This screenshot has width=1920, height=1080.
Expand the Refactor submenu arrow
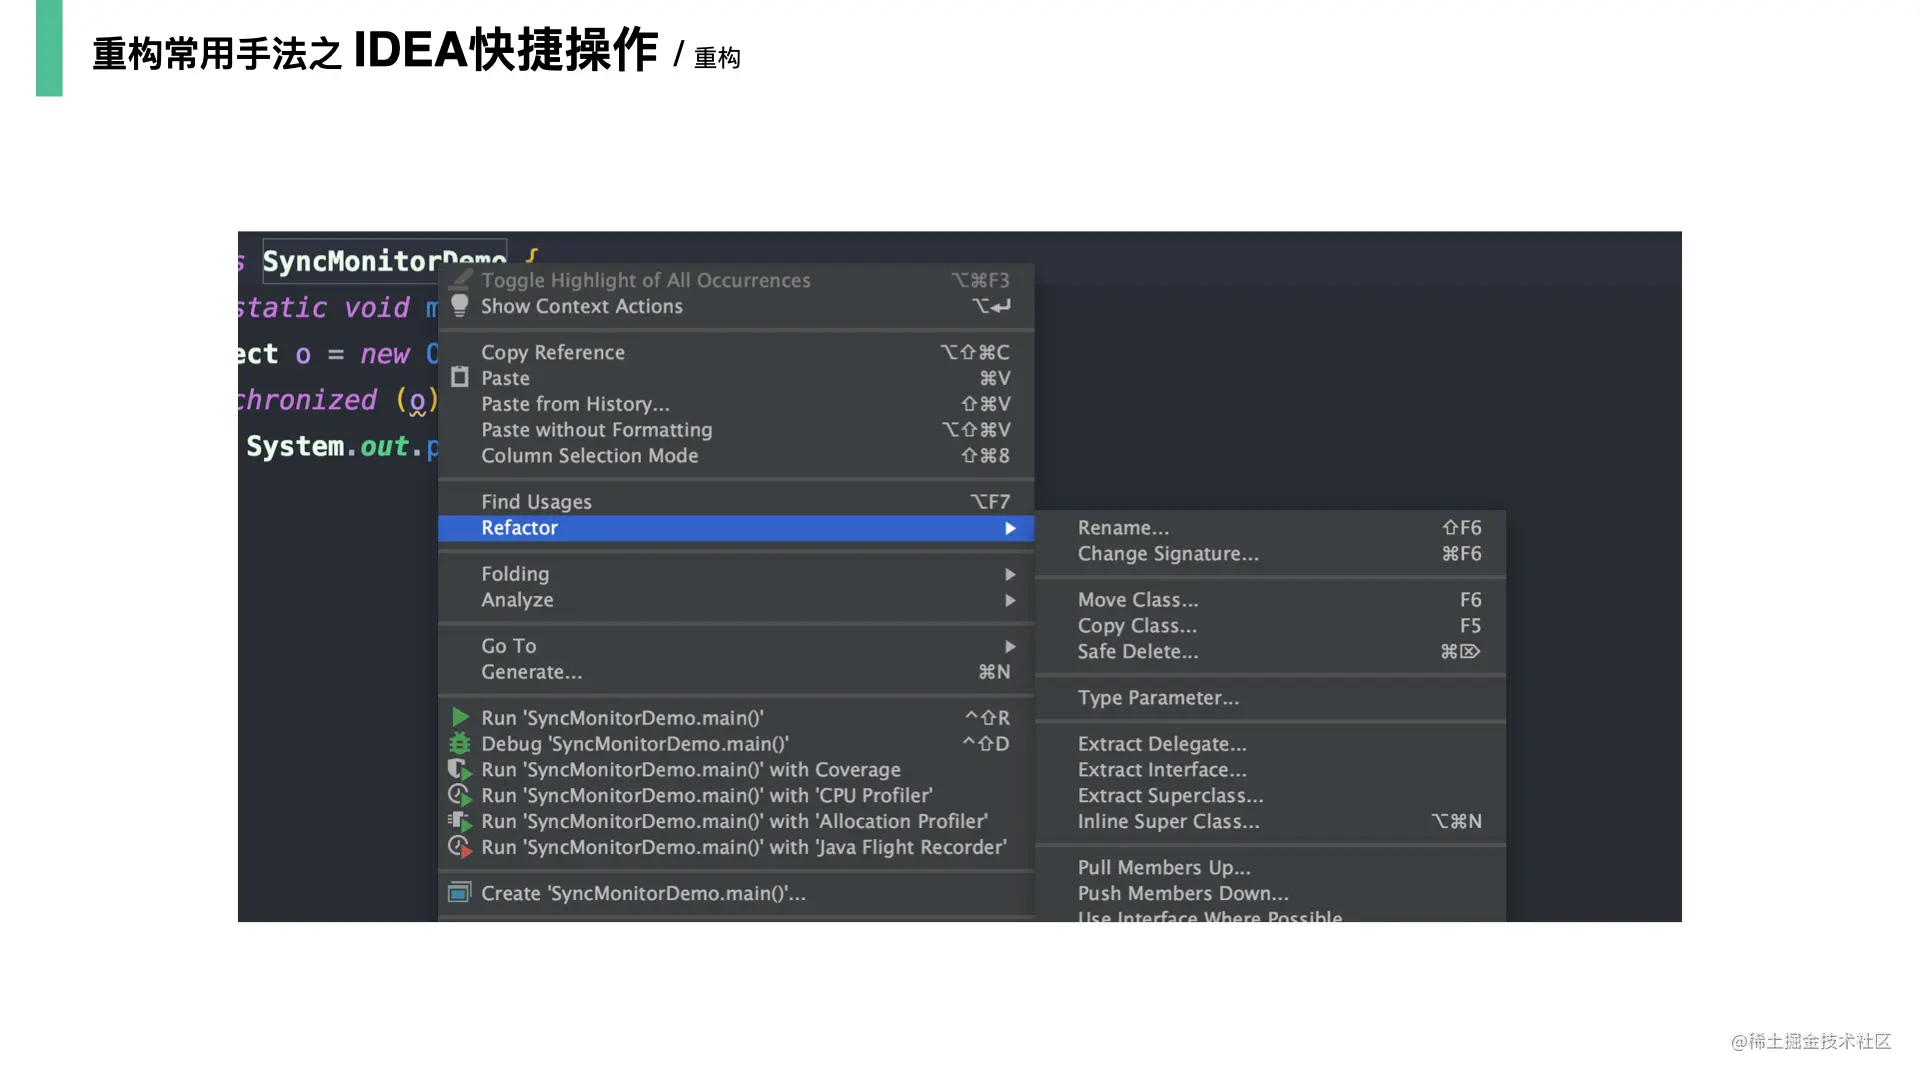point(1010,528)
